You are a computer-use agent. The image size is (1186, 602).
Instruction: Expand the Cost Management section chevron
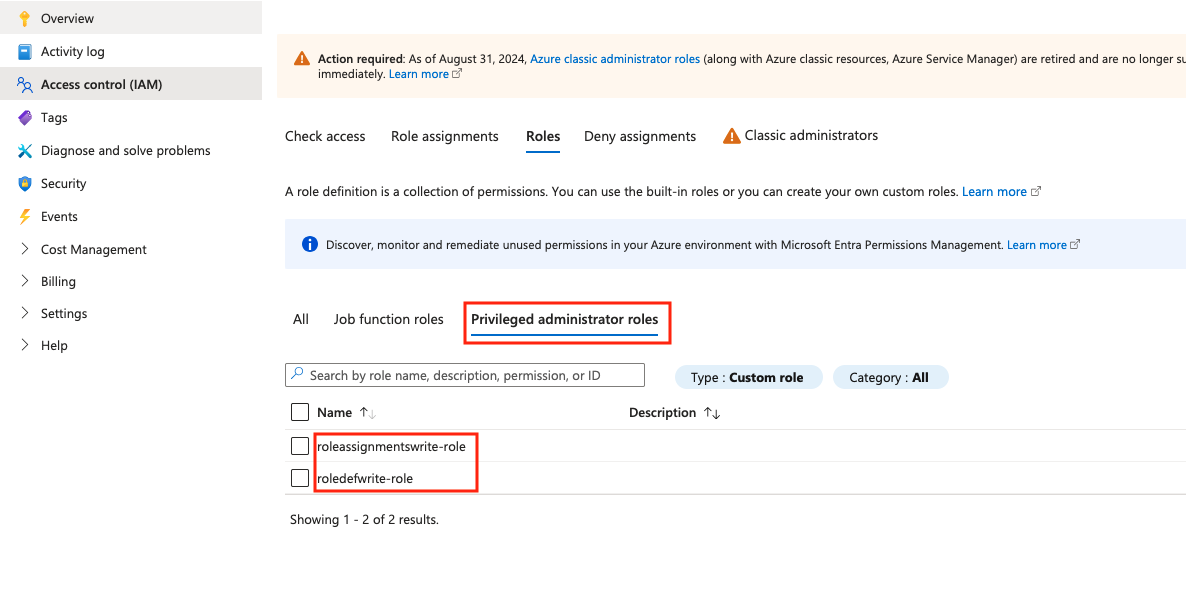pos(25,249)
